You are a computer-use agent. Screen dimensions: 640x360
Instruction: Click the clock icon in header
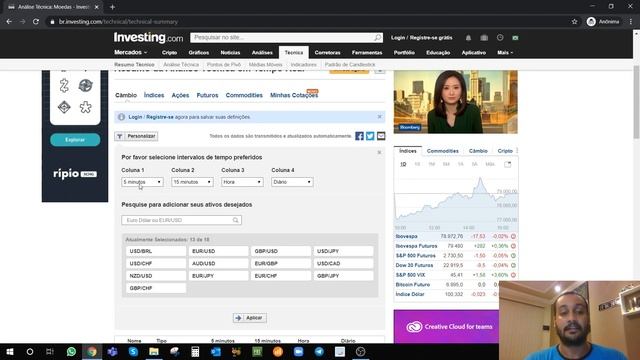500,38
